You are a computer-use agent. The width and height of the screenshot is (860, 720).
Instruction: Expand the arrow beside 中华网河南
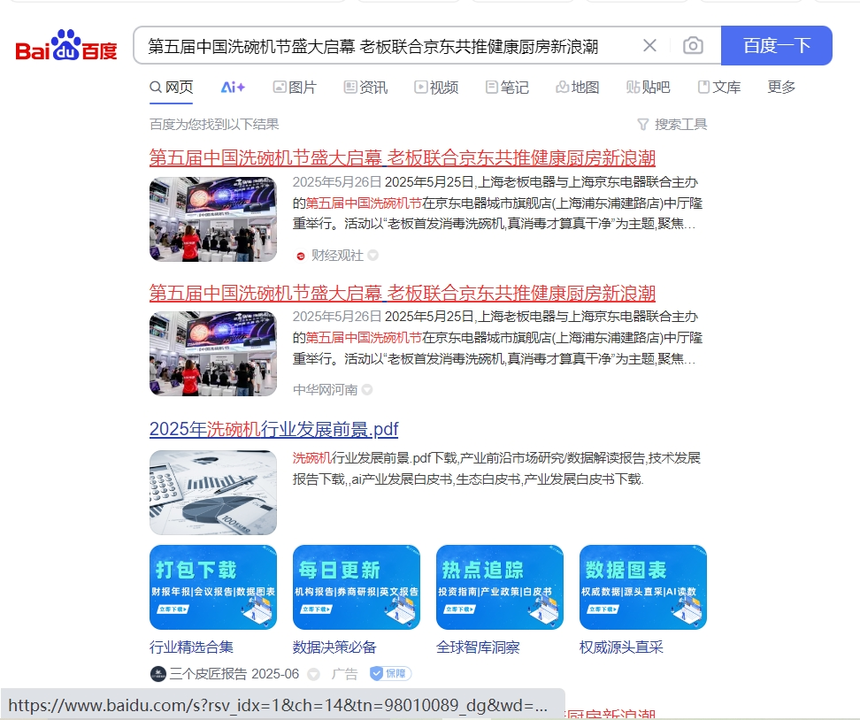click(367, 390)
